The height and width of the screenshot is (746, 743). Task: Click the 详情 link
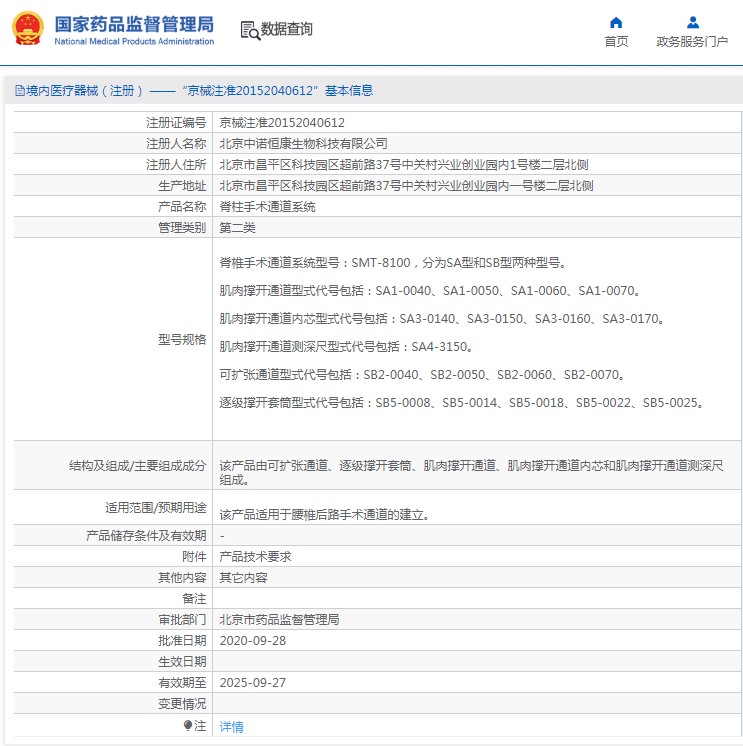[231, 726]
